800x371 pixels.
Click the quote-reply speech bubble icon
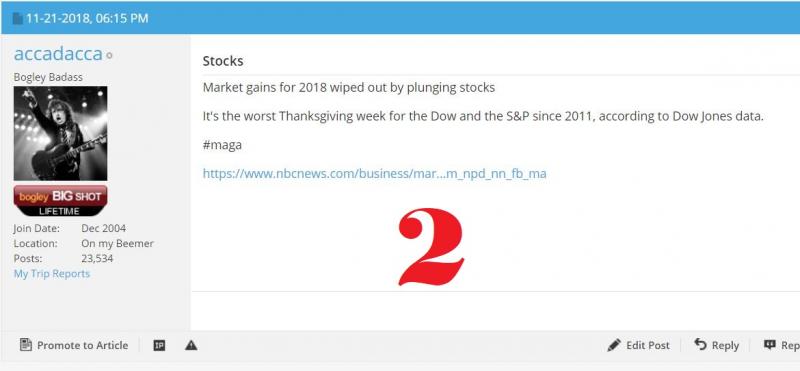click(x=769, y=345)
